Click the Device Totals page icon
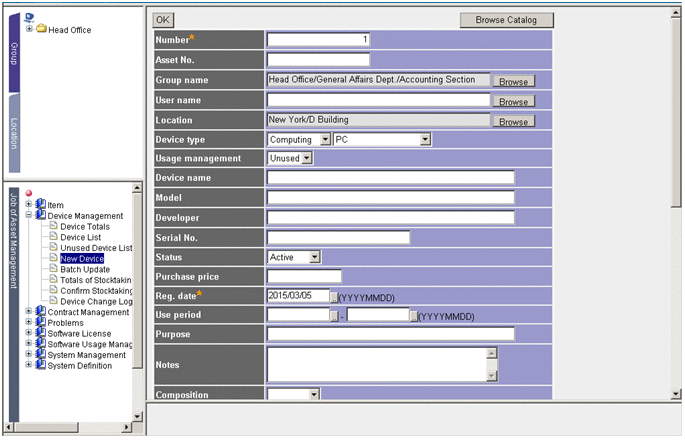Viewport: 685px width, 440px height. point(53,226)
